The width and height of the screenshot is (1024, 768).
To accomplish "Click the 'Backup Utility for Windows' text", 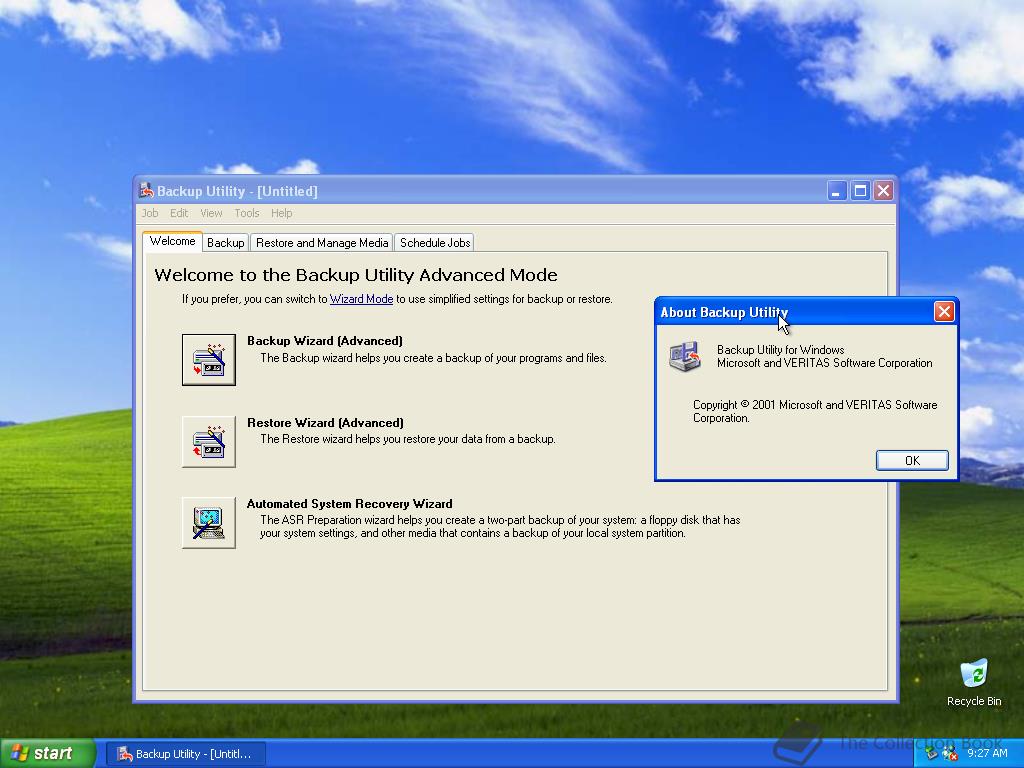I will point(780,350).
